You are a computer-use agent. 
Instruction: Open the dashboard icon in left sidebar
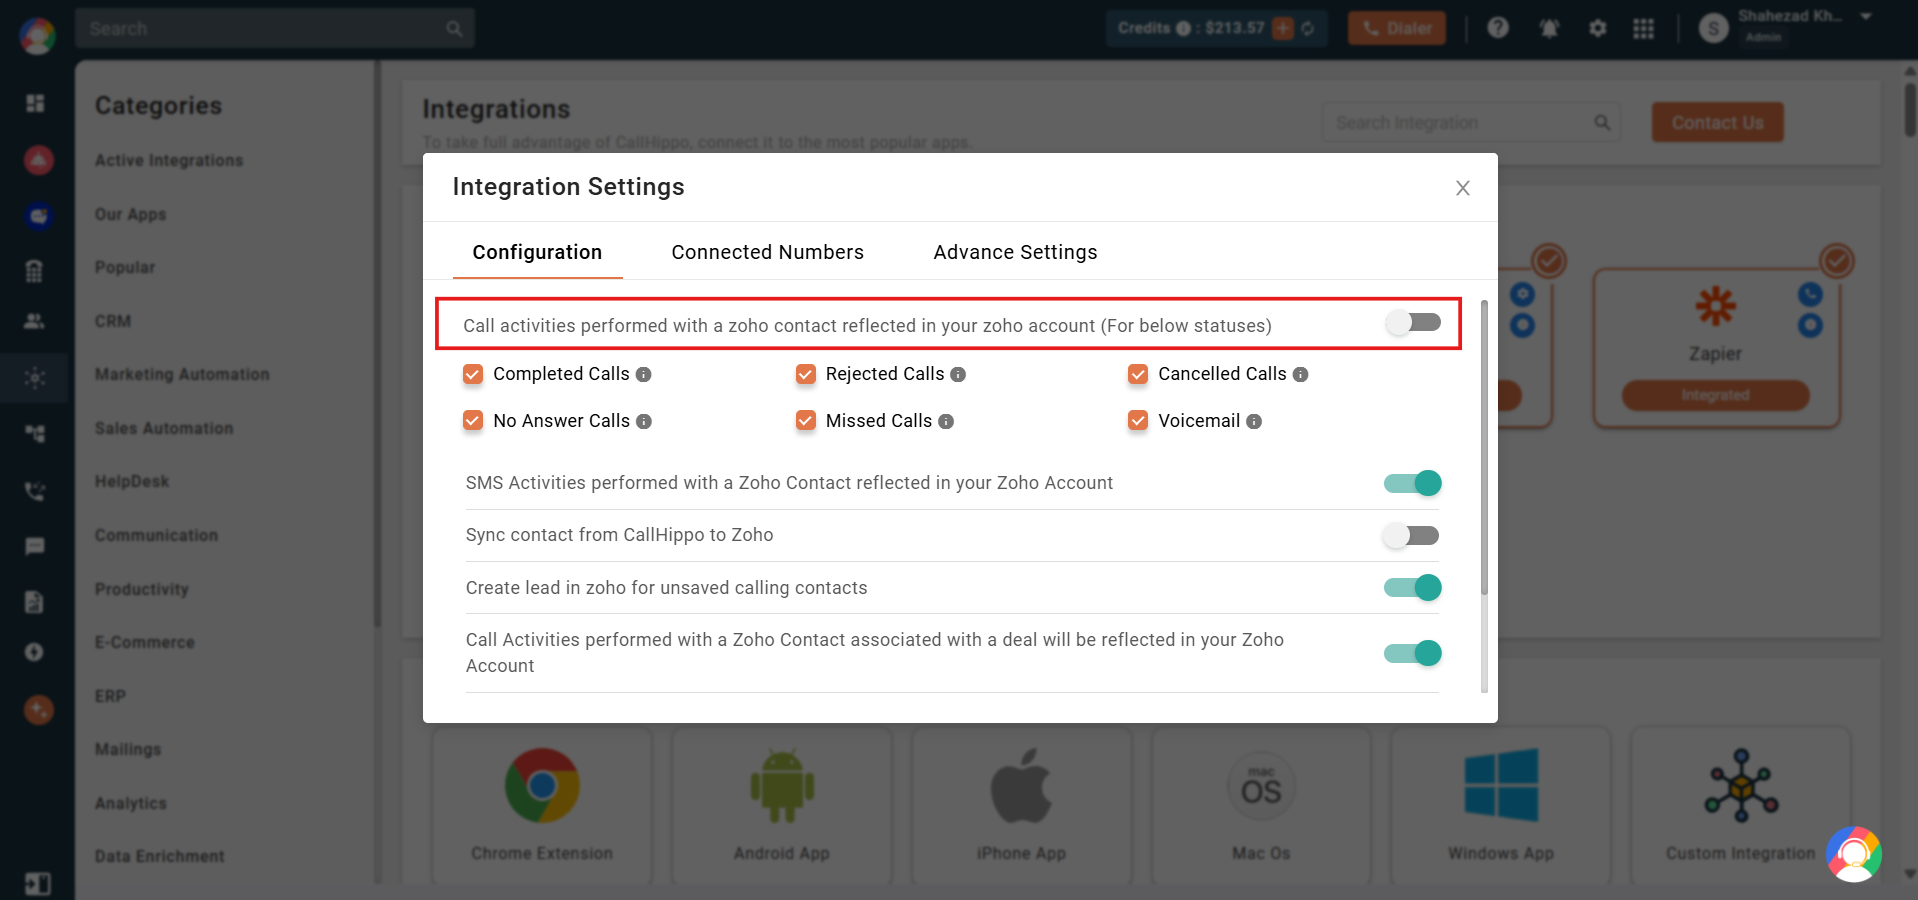click(35, 103)
